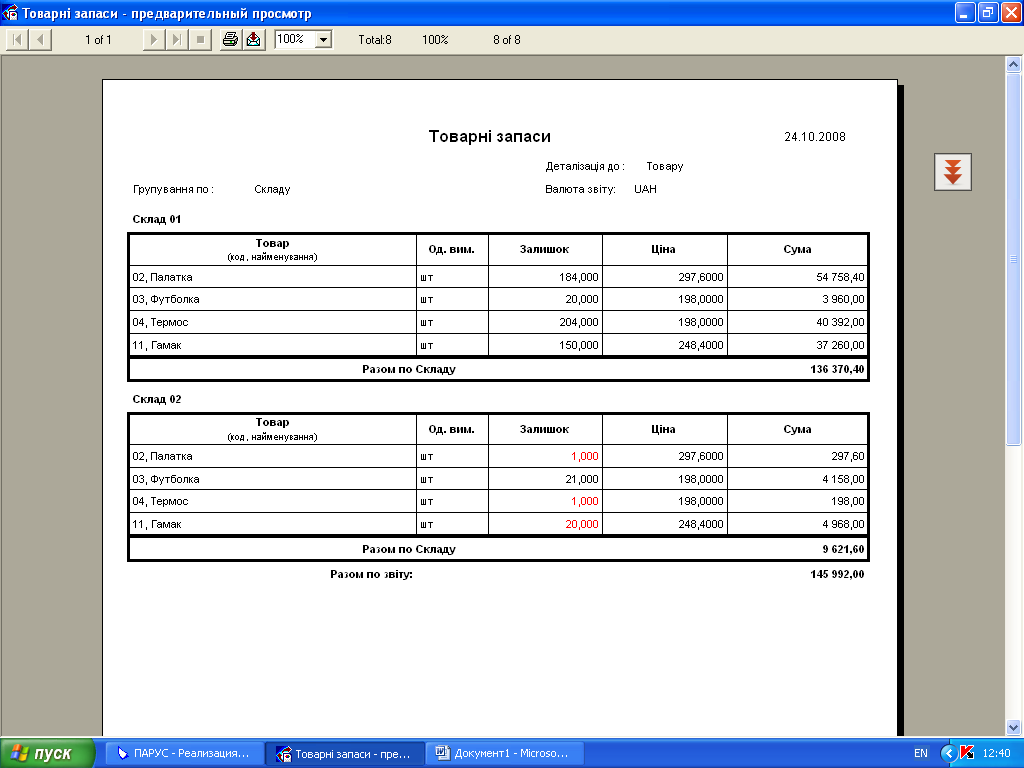The image size is (1024, 768).
Task: Click the Групування по value Складу
Action: [x=272, y=189]
